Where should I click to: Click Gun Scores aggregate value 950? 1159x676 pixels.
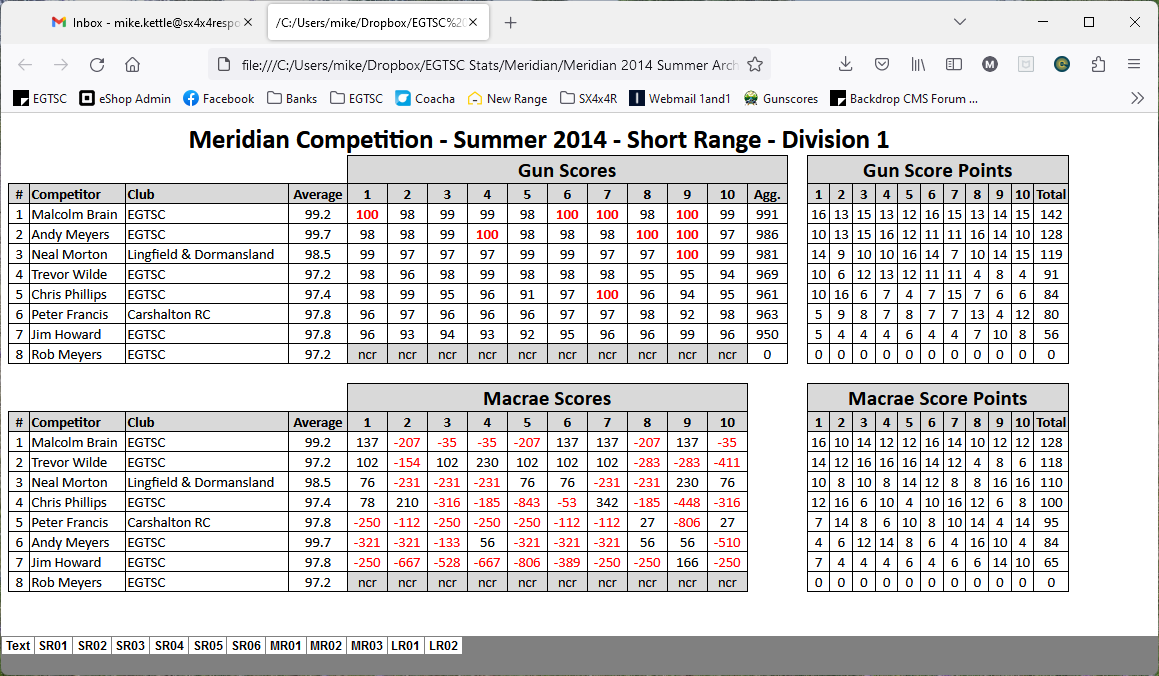click(767, 334)
